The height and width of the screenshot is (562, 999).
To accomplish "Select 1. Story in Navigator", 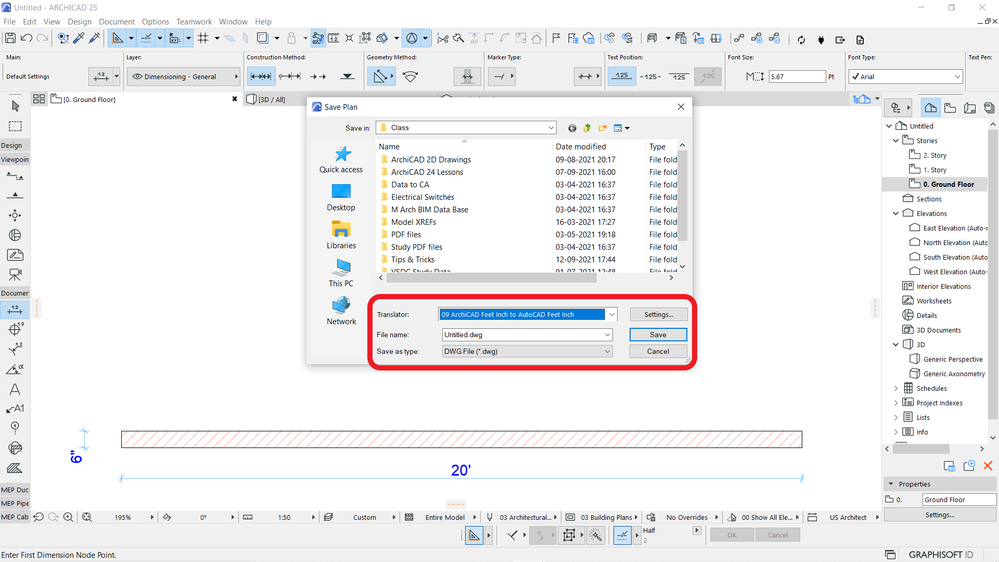I will (935, 170).
